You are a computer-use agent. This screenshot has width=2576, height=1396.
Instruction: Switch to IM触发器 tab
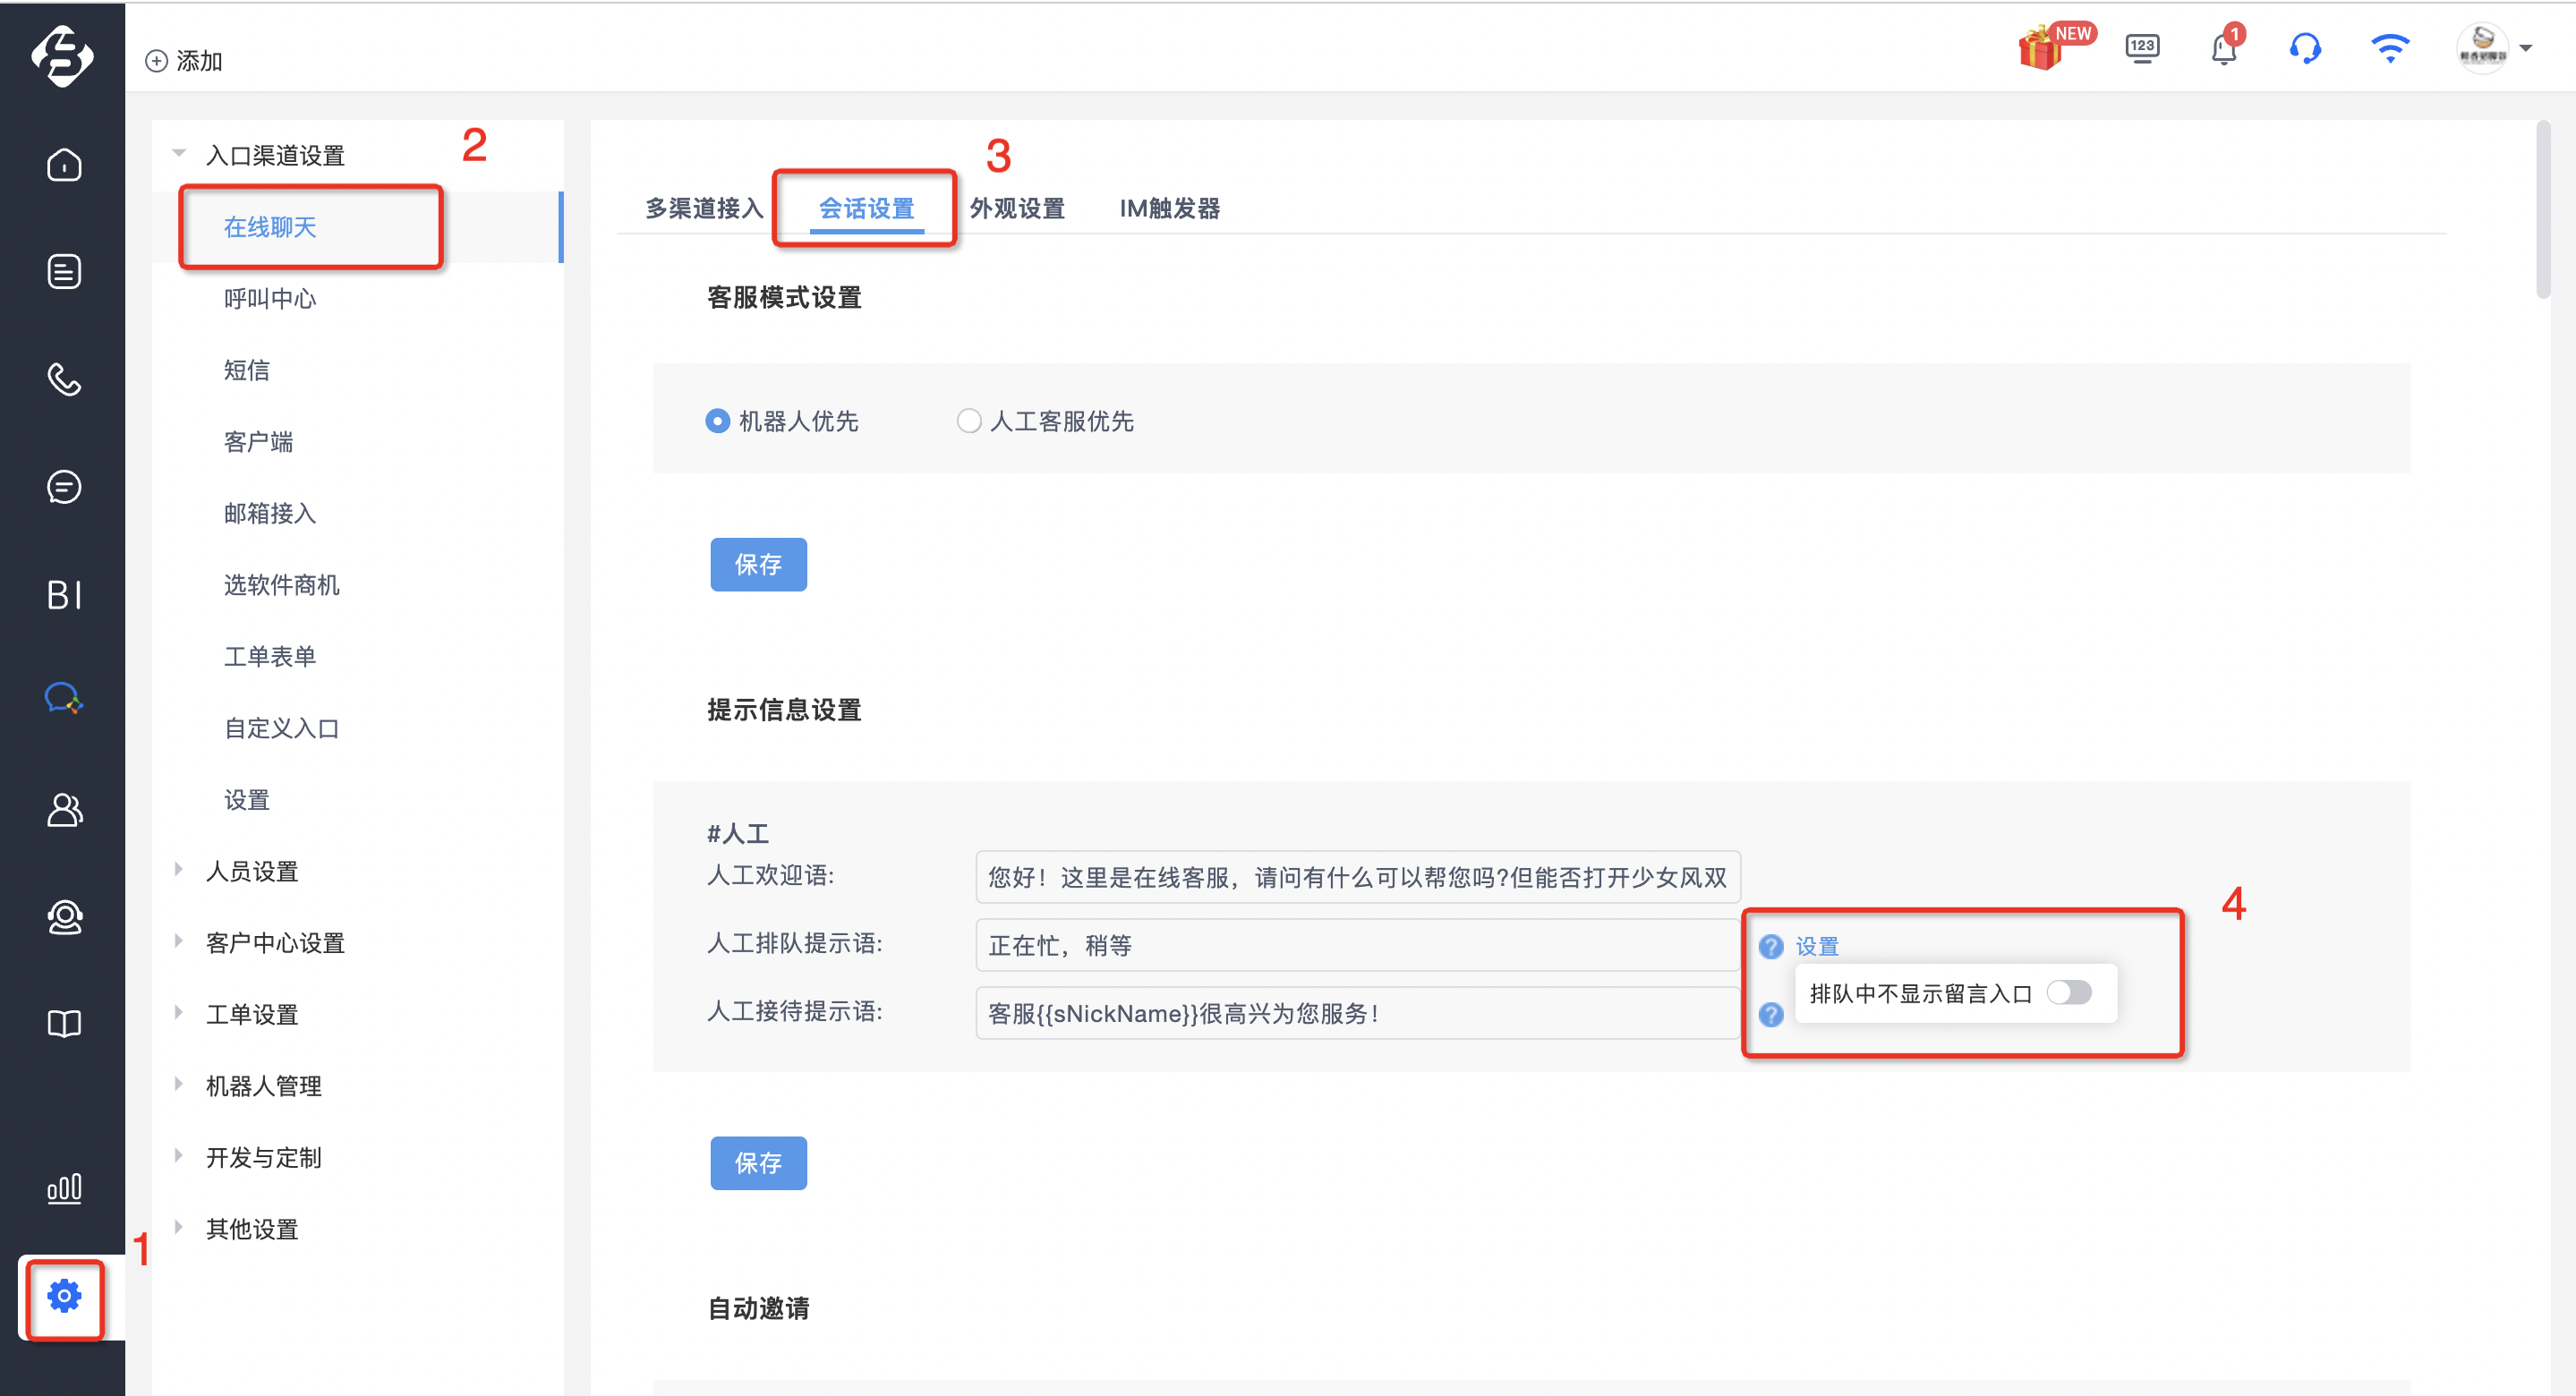click(1170, 208)
